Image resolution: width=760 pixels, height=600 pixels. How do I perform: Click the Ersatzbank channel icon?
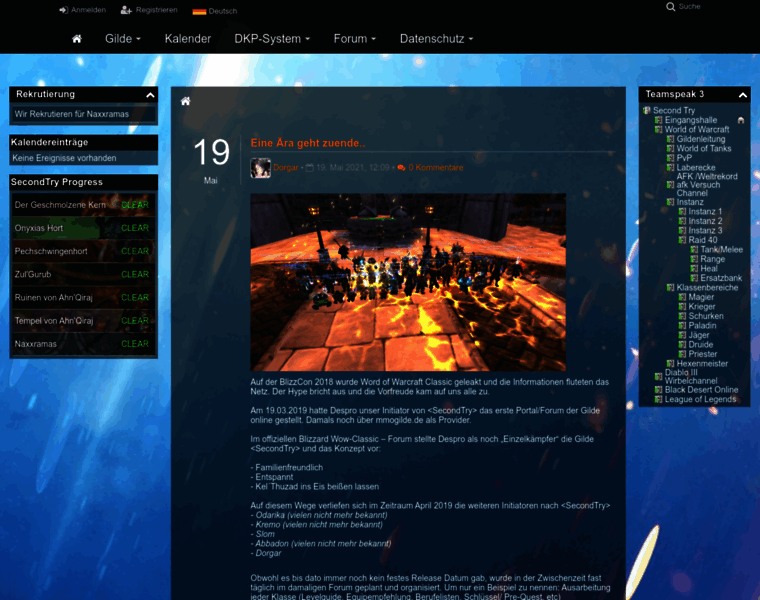pyautogui.click(x=694, y=278)
